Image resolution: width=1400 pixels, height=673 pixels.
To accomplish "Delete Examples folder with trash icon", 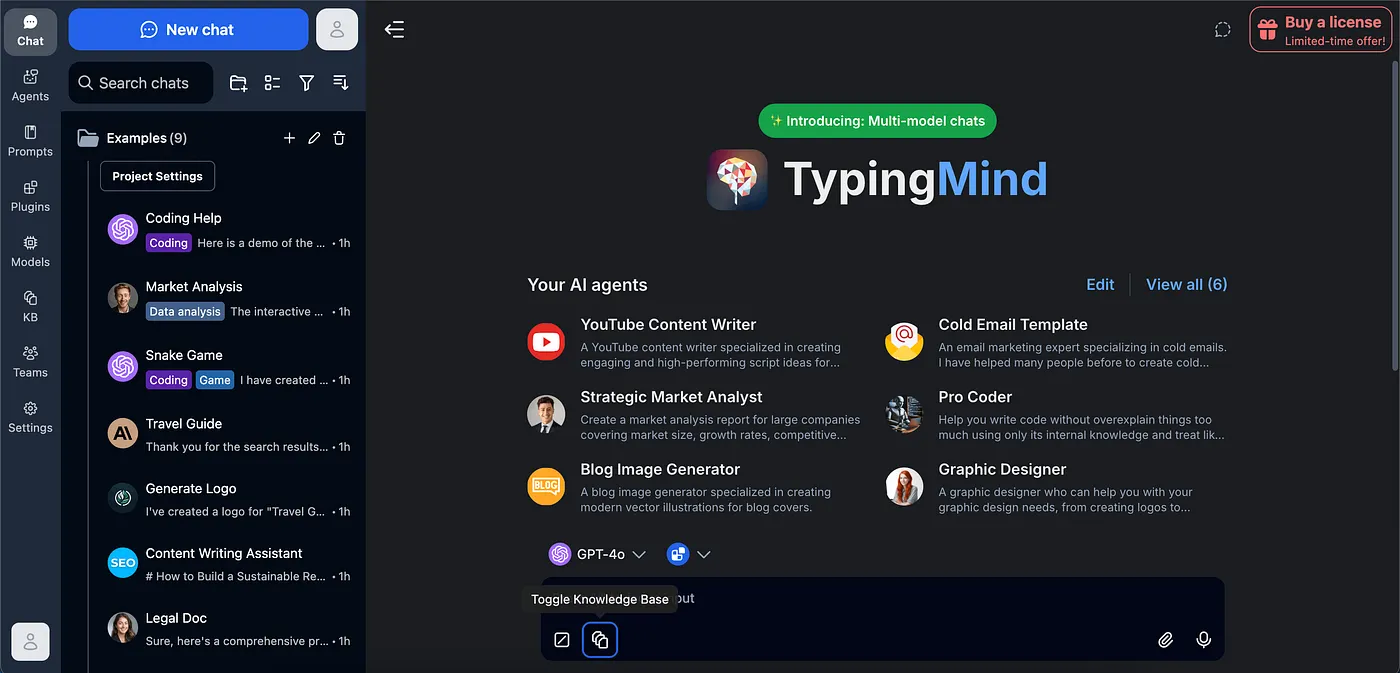I will pos(339,138).
